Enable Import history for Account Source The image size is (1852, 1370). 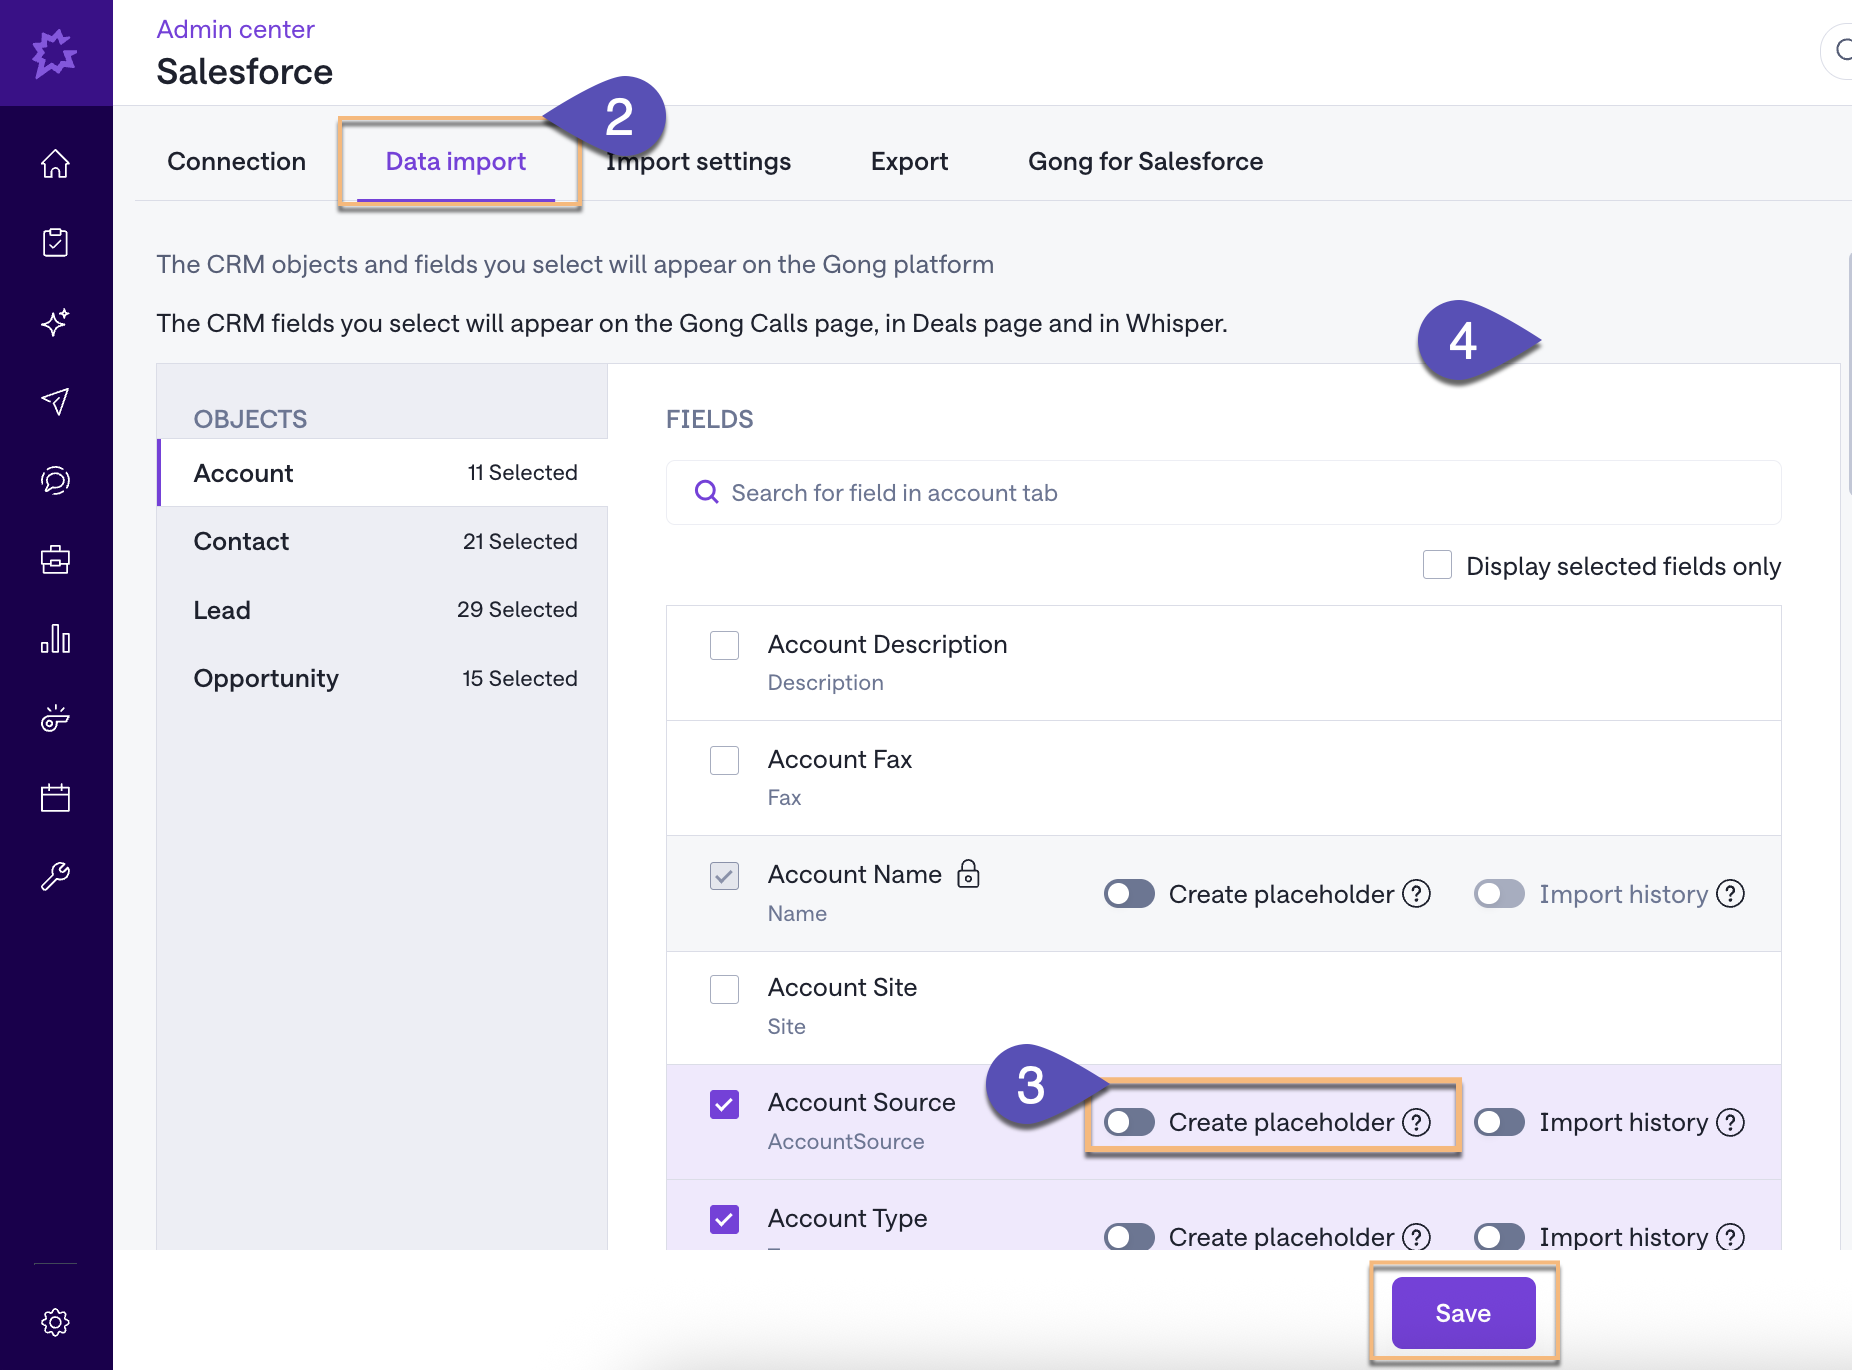pyautogui.click(x=1499, y=1122)
